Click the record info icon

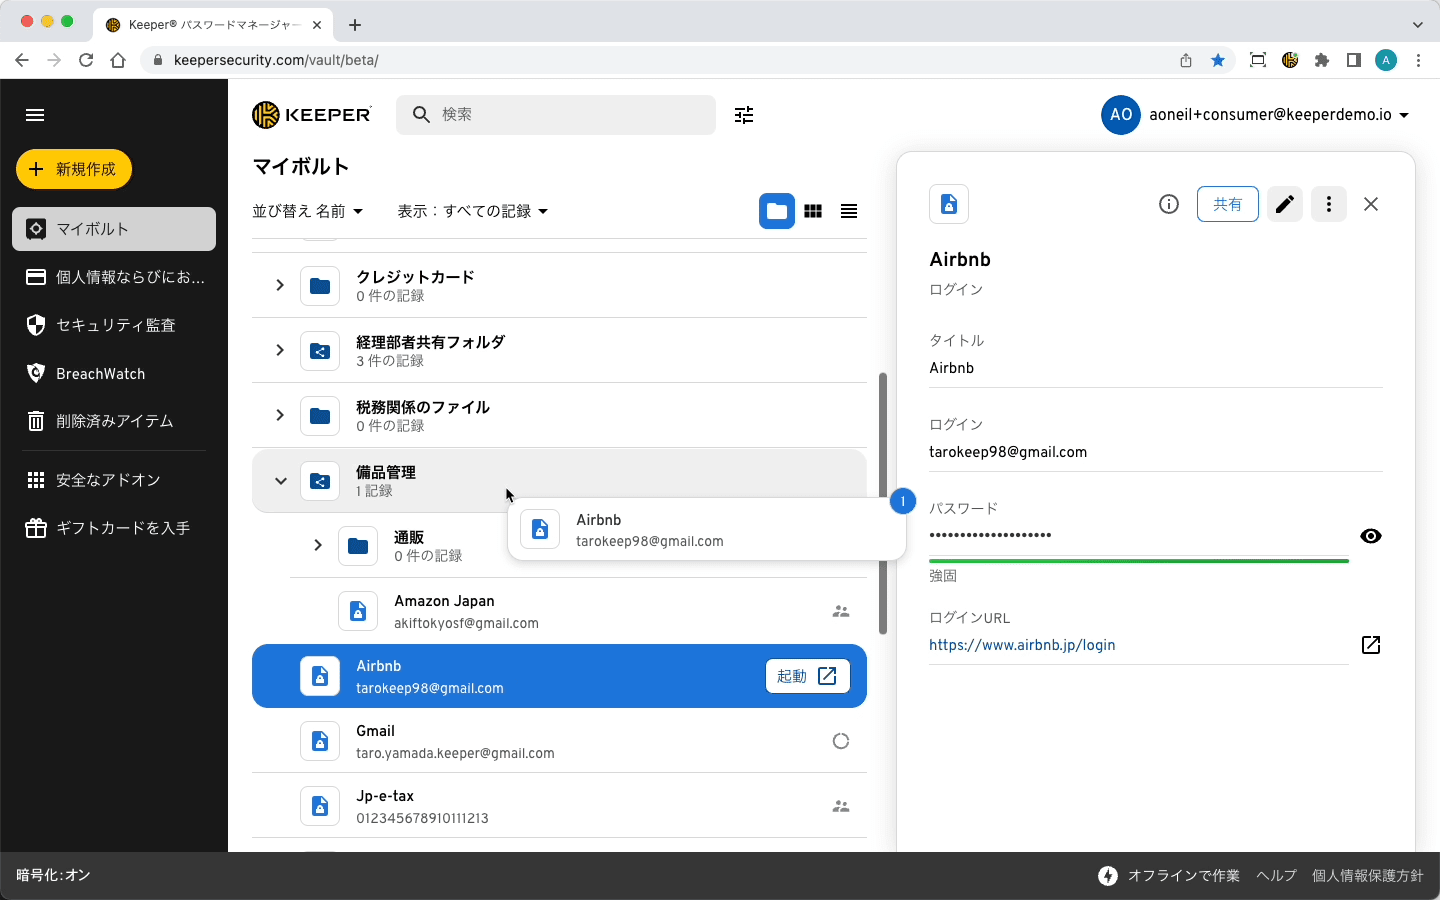point(1168,204)
